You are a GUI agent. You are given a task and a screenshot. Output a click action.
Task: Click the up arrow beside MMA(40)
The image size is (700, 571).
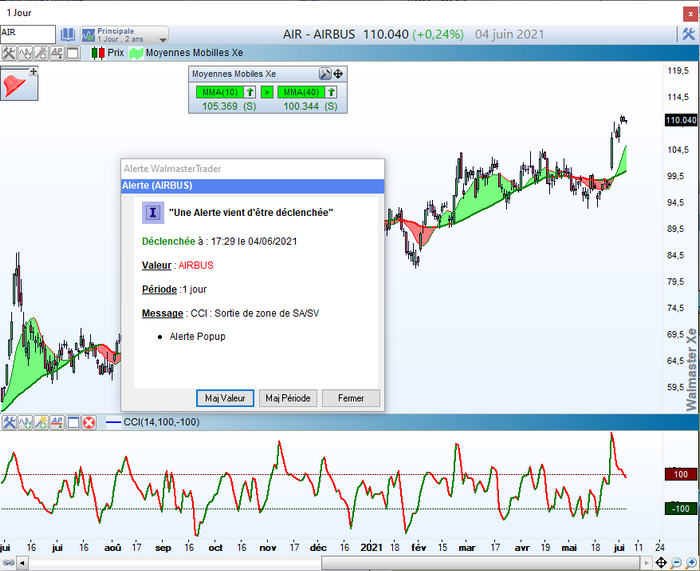tap(331, 92)
